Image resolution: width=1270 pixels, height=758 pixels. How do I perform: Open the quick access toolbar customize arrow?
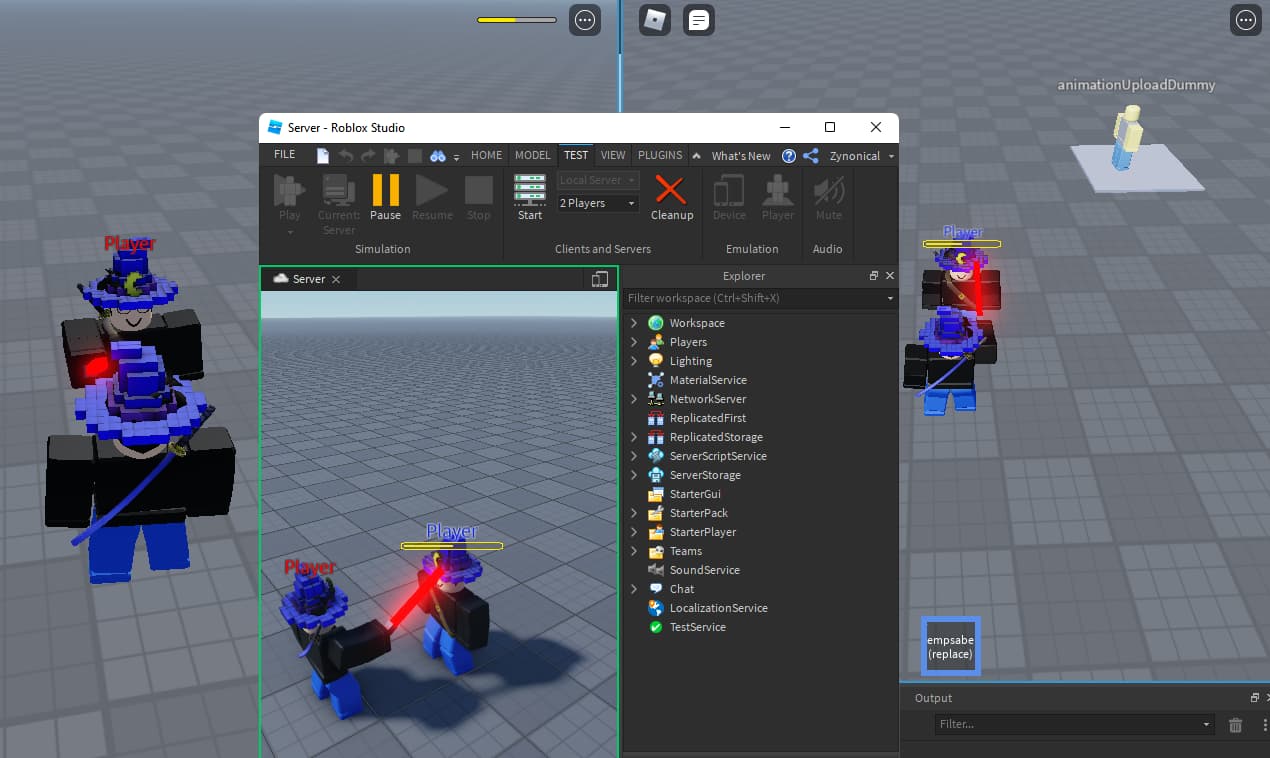coord(457,157)
